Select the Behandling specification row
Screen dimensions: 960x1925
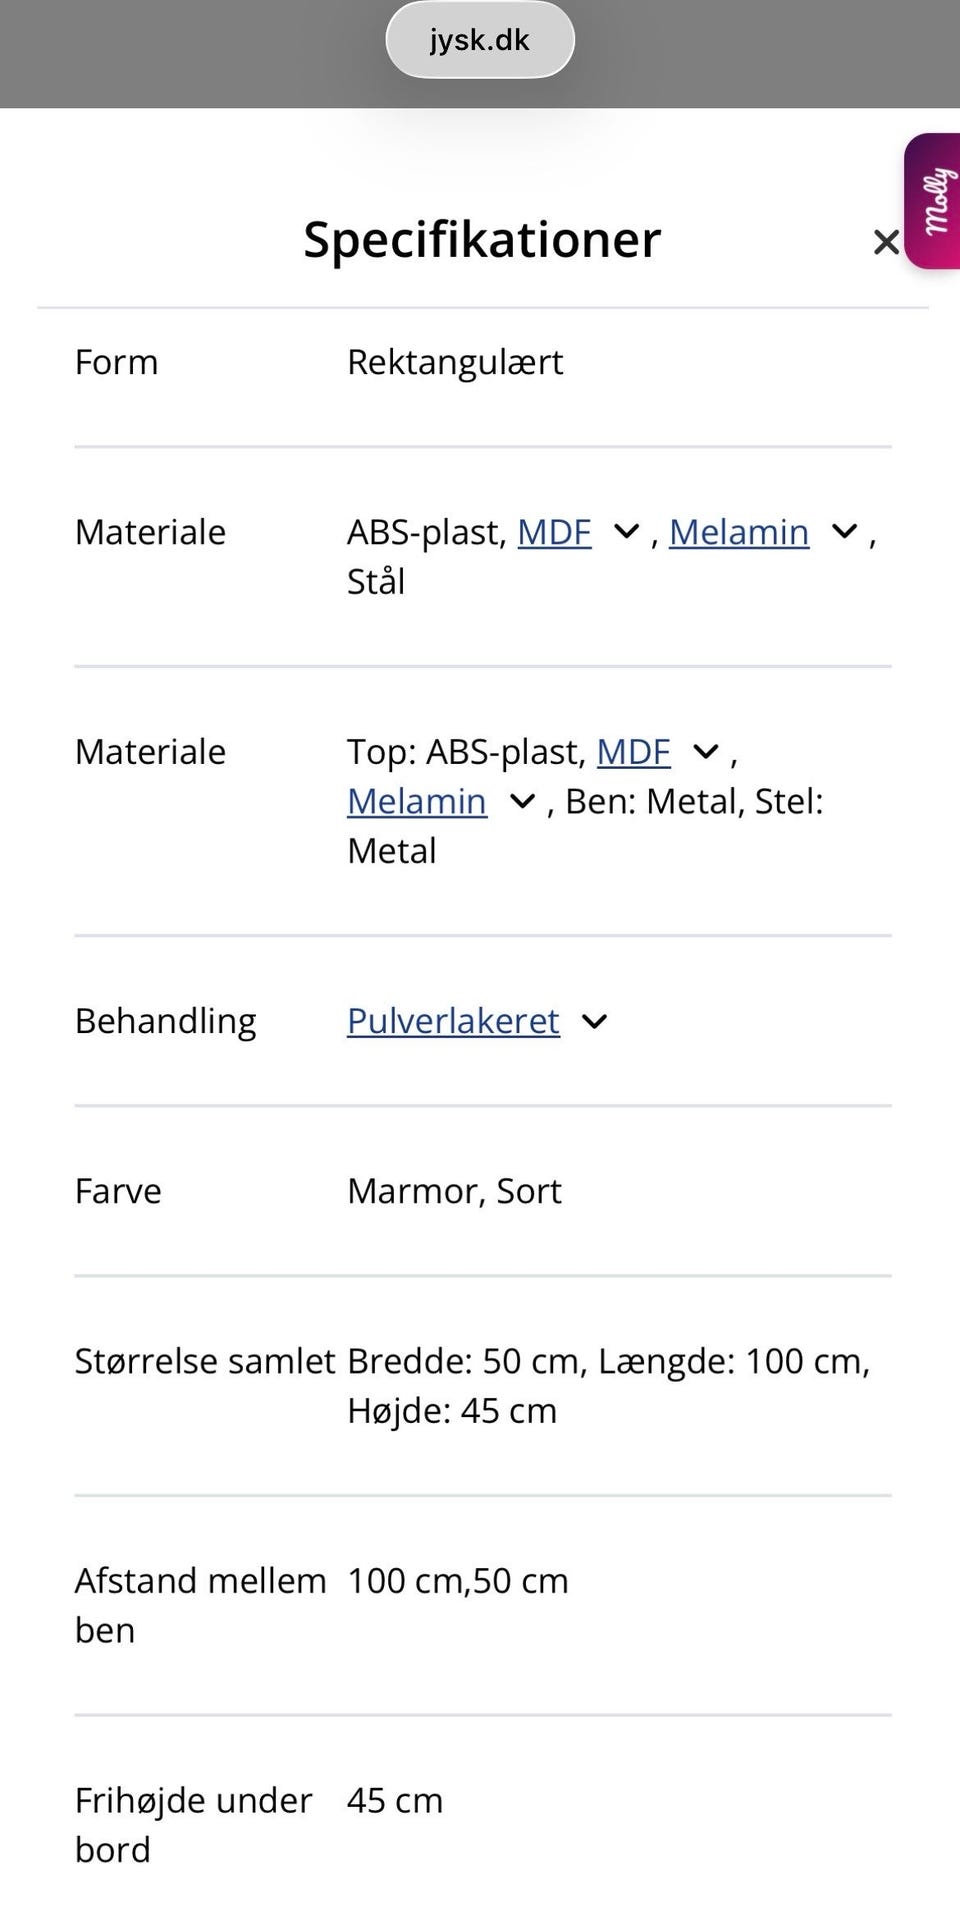(165, 1021)
